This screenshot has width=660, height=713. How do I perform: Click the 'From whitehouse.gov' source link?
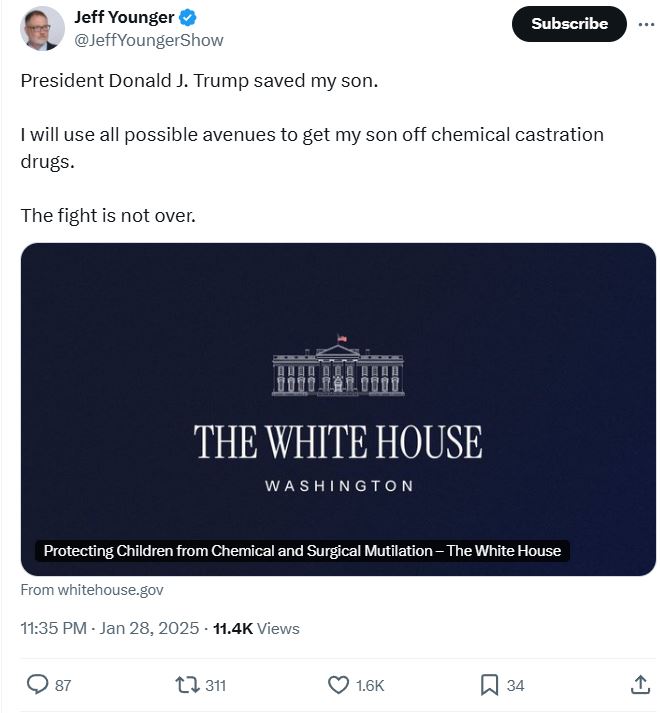point(92,590)
